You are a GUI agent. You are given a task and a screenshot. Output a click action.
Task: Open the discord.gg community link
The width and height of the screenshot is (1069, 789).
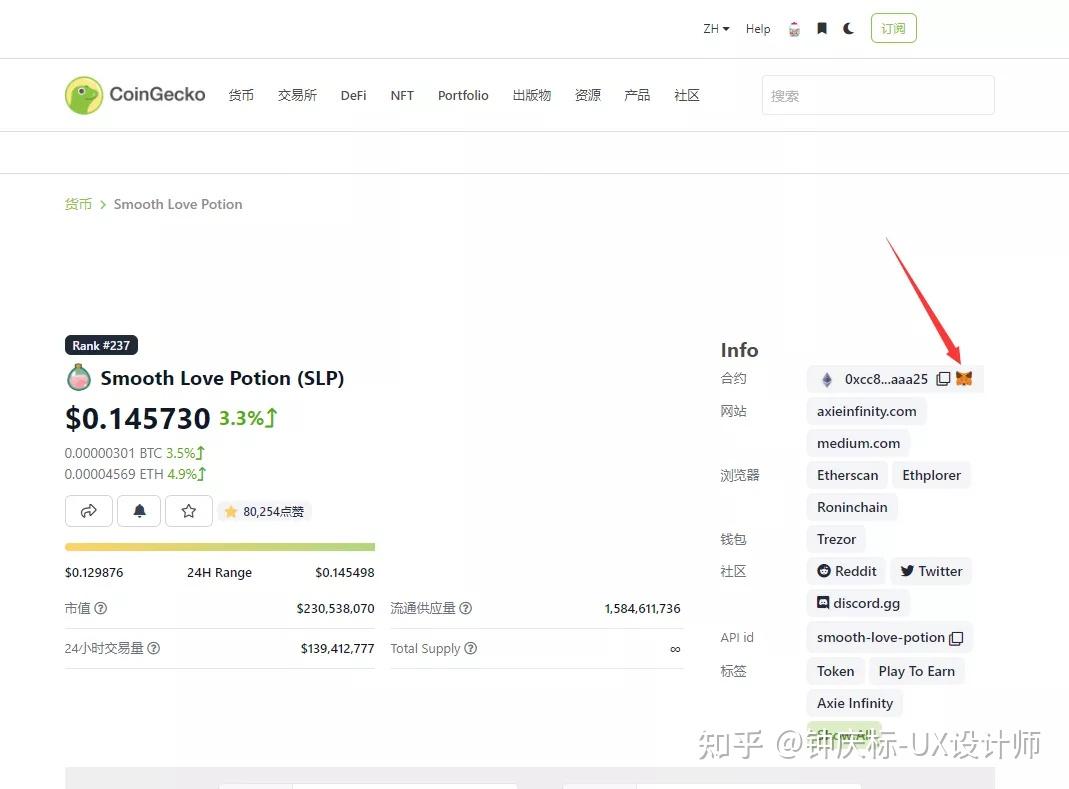(x=858, y=604)
